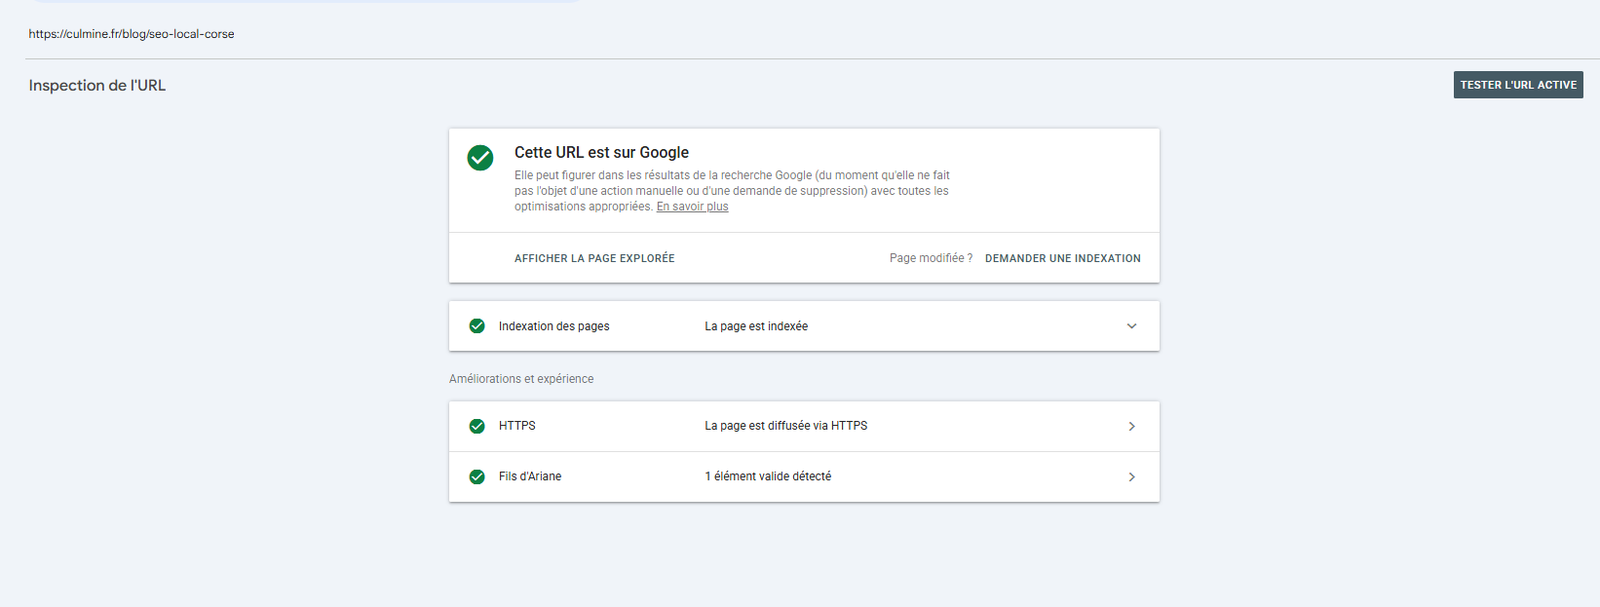Click the green check next to Indexation des pages

477,326
